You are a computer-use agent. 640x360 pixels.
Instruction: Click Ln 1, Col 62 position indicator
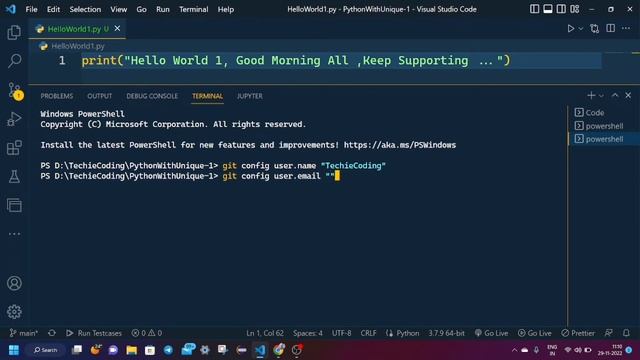(265, 333)
